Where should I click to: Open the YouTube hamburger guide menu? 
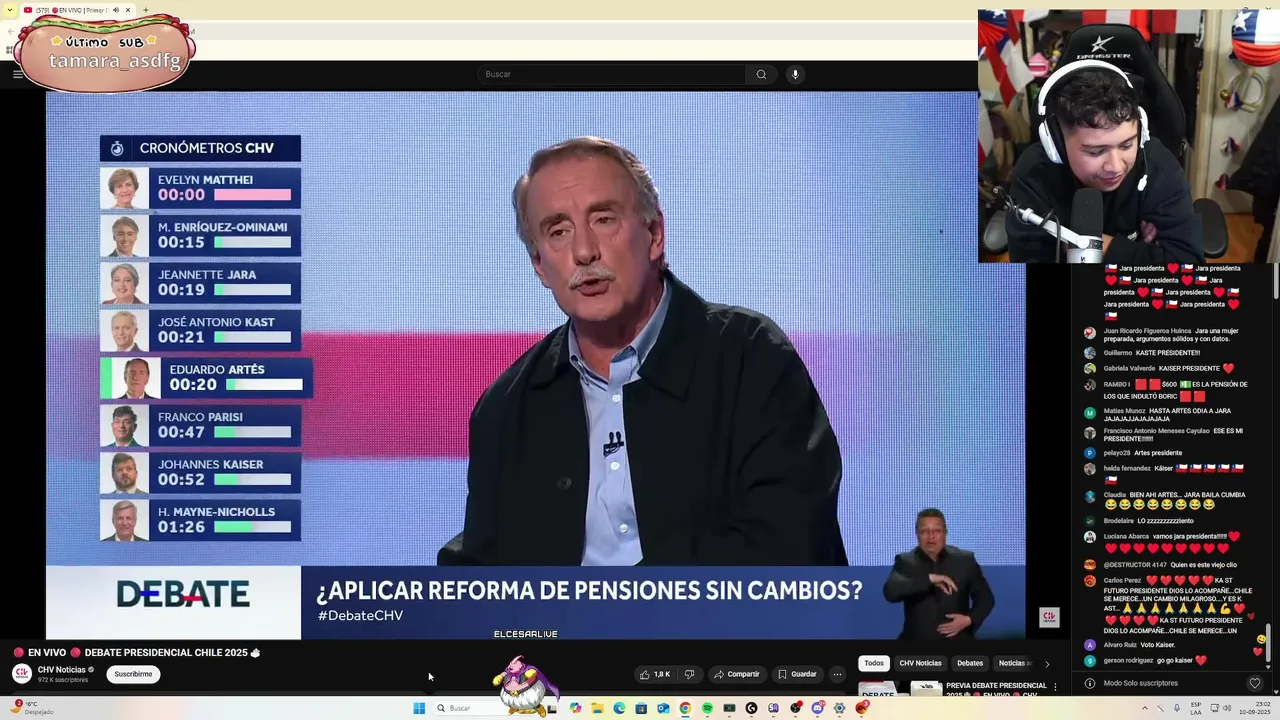(17, 74)
